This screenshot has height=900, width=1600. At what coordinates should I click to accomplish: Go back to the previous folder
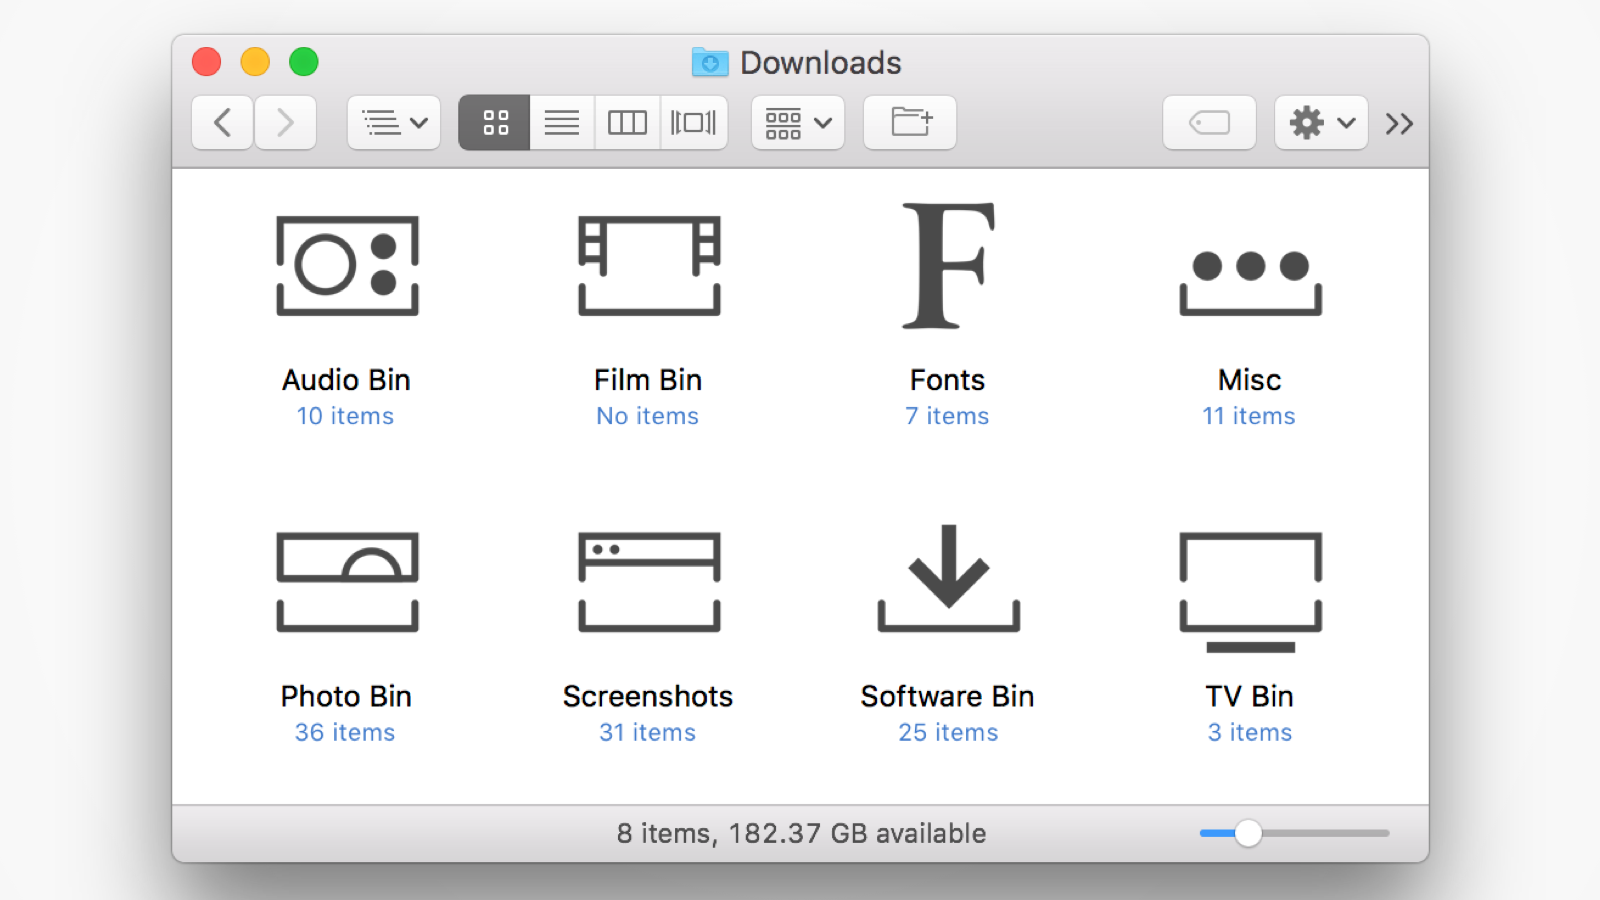222,123
